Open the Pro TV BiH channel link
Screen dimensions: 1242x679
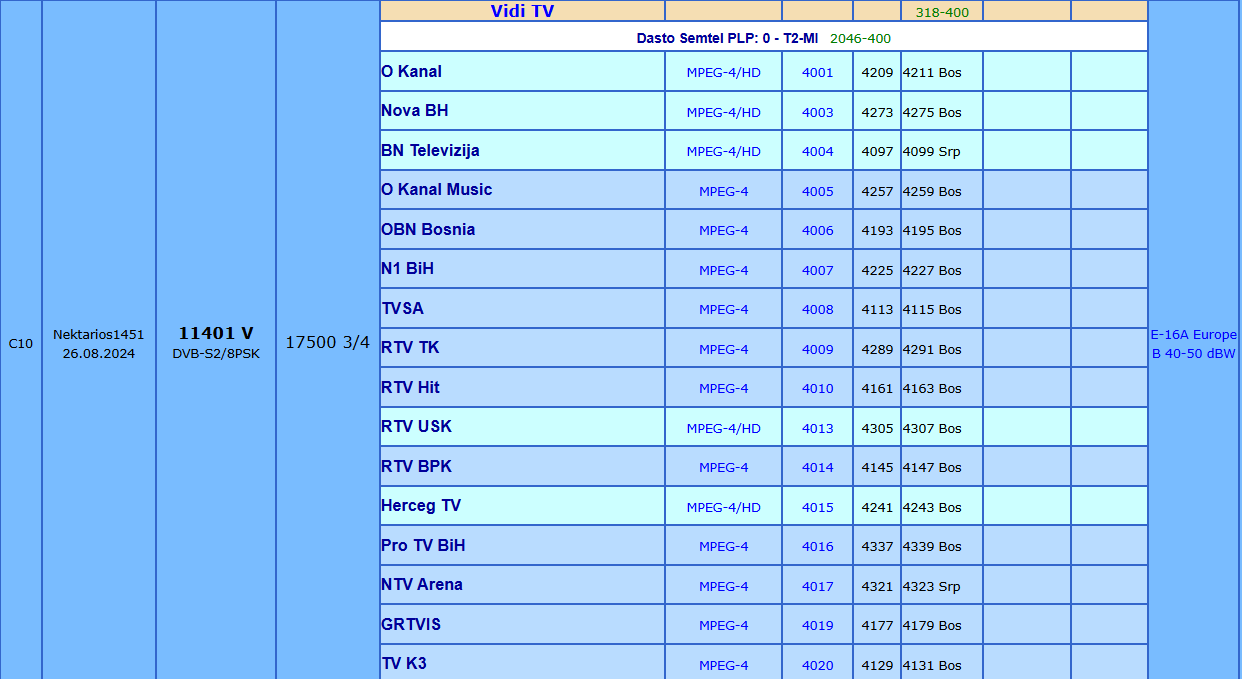pos(423,546)
